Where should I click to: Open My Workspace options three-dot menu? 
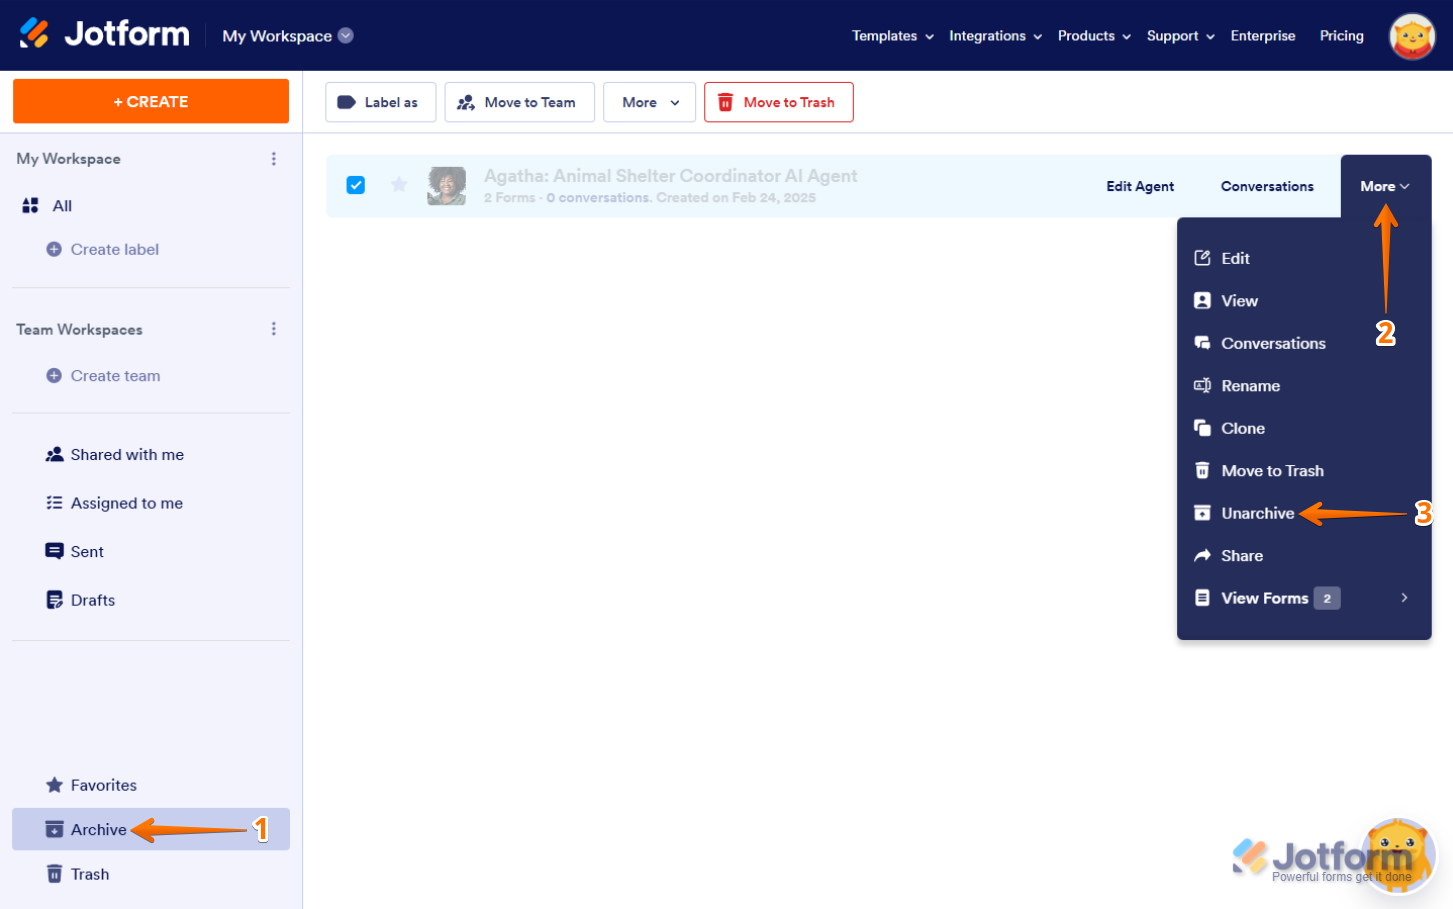274,159
